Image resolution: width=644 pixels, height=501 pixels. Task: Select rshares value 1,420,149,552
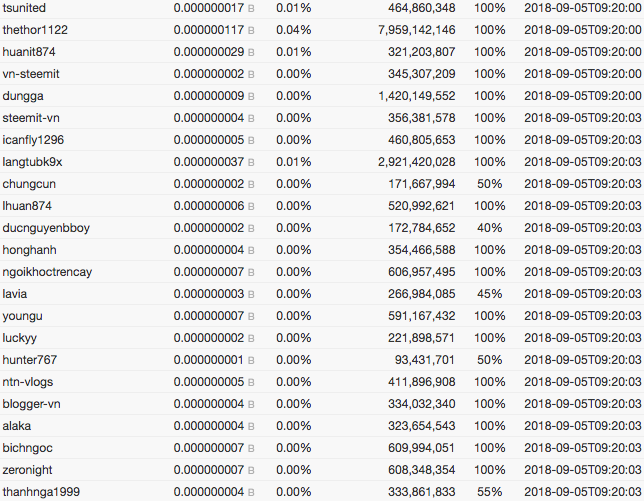(x=416, y=96)
